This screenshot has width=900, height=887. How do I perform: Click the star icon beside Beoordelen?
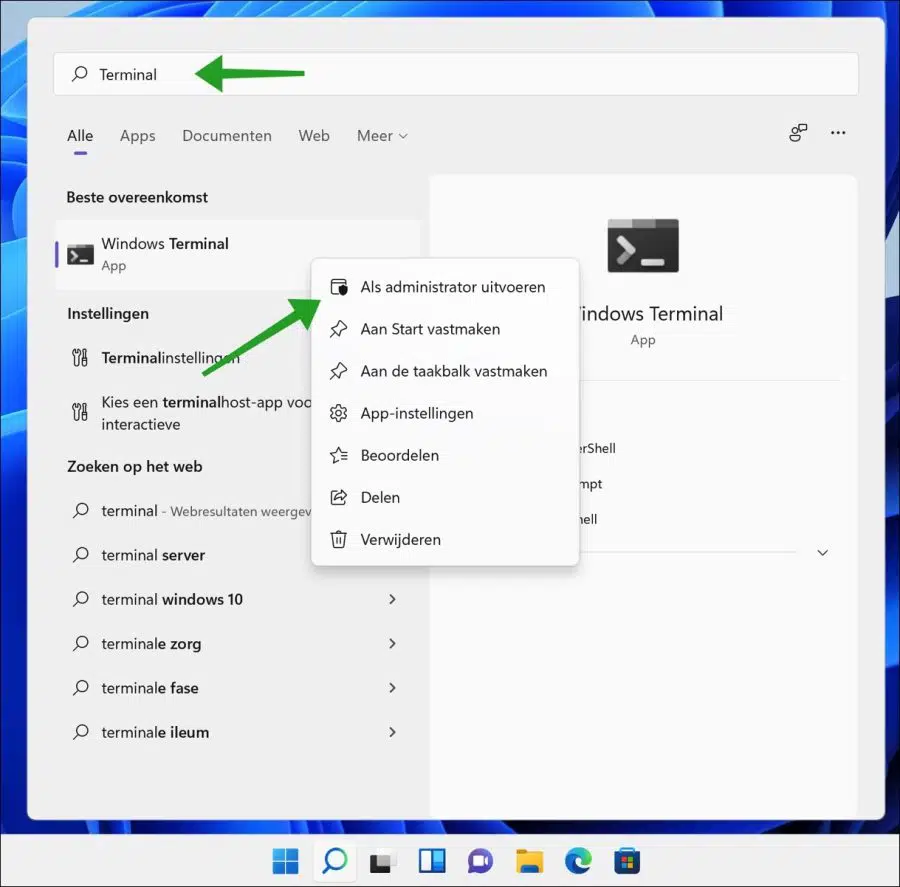tap(339, 455)
